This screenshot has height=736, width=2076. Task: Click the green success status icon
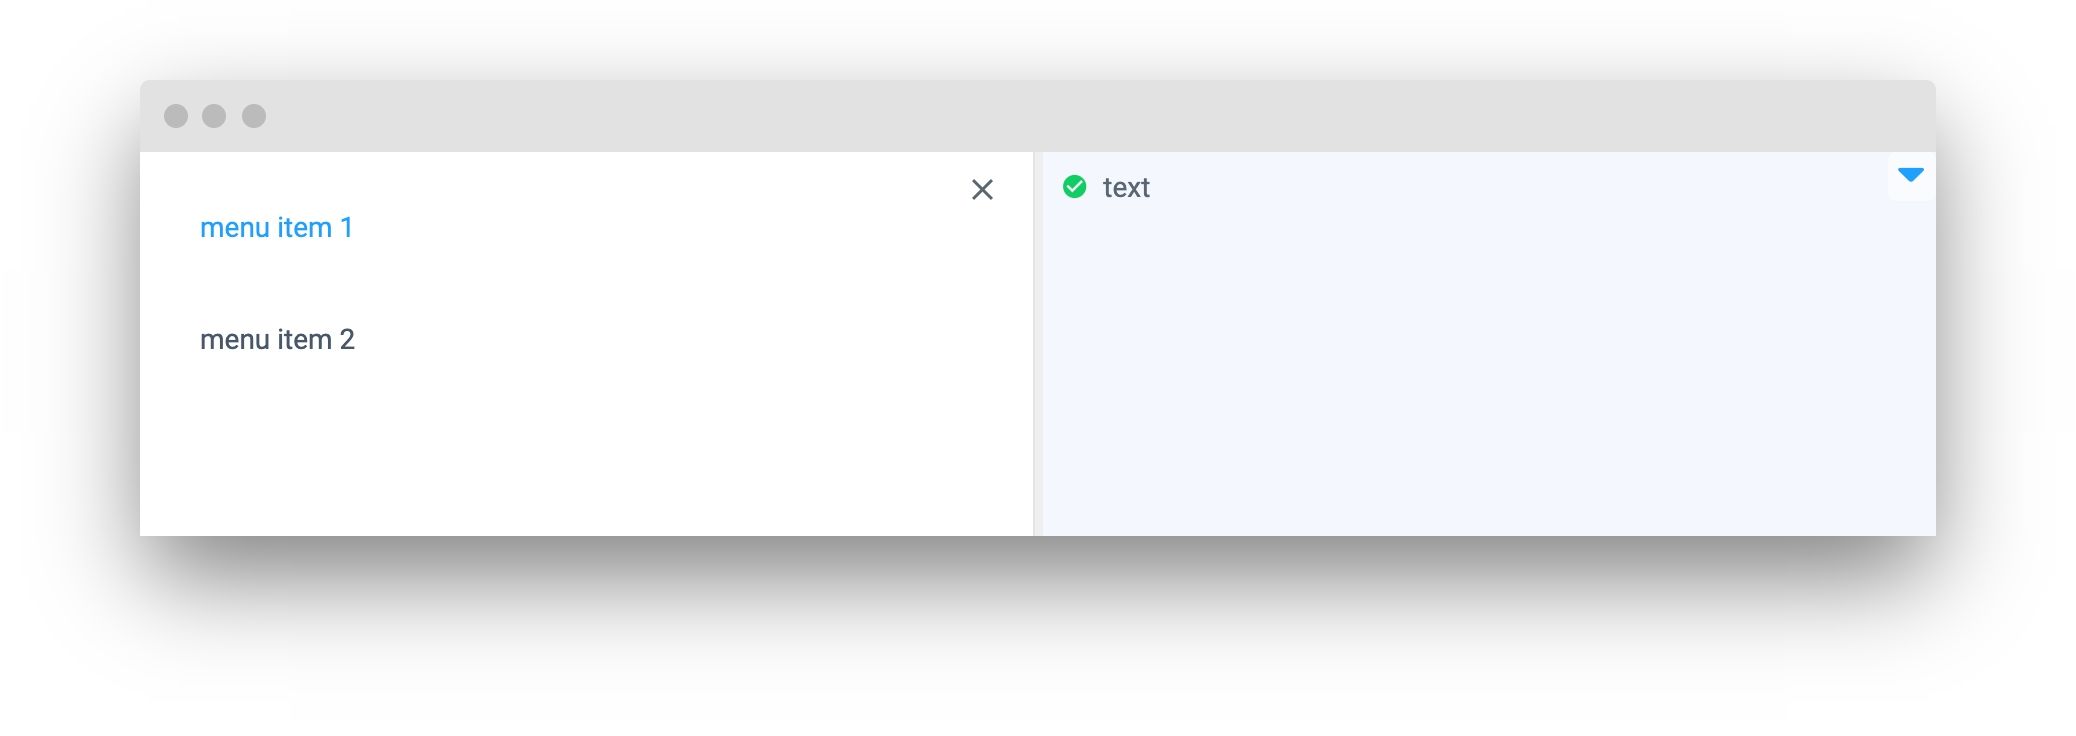[x=1074, y=187]
